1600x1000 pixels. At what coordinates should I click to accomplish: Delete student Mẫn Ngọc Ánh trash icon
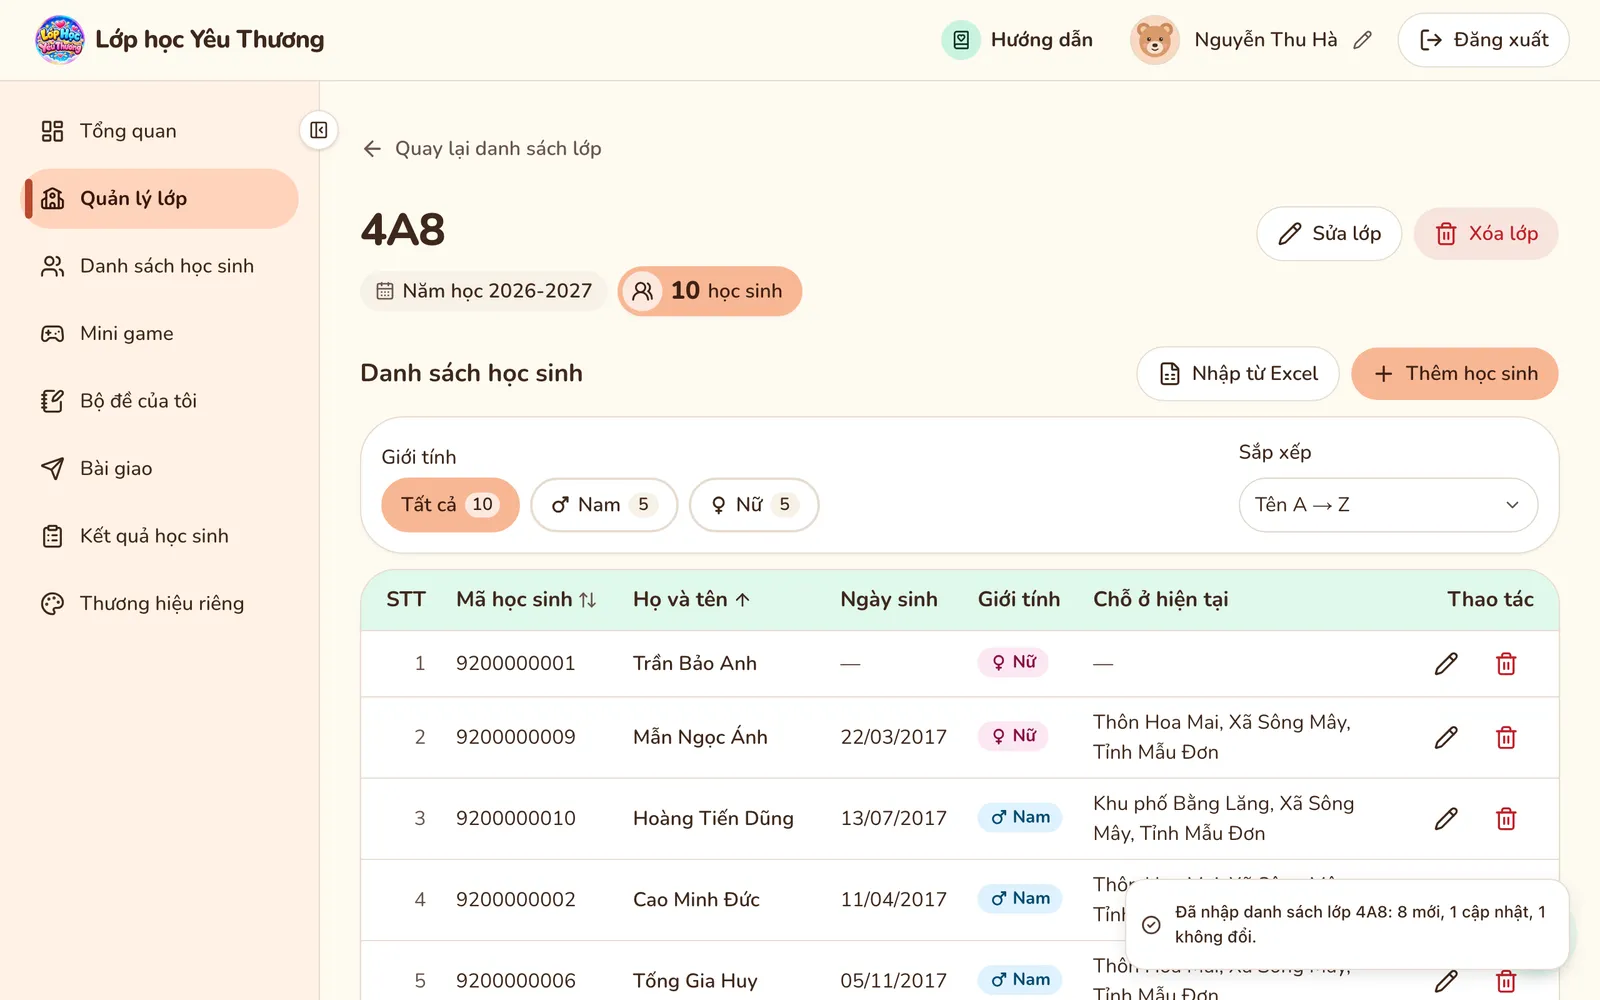click(1506, 738)
